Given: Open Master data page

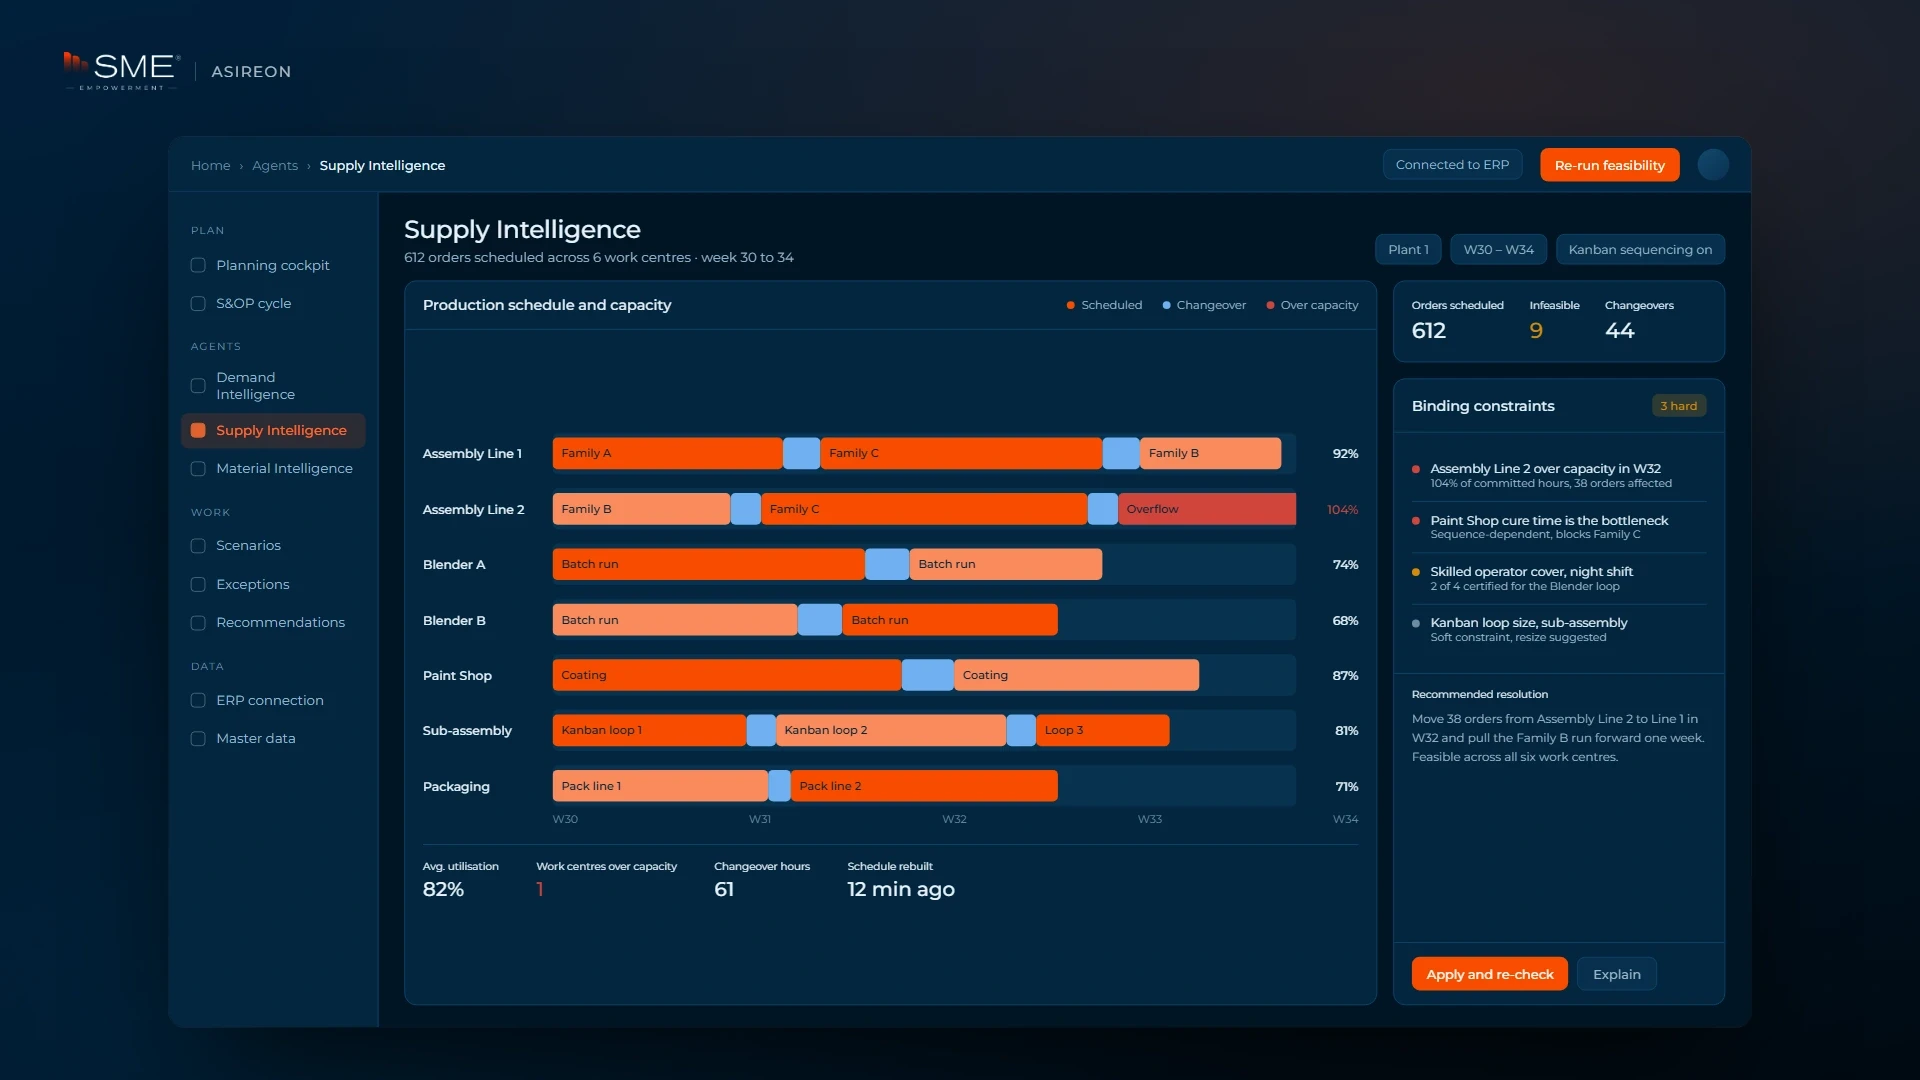Looking at the screenshot, I should click(x=273, y=738).
